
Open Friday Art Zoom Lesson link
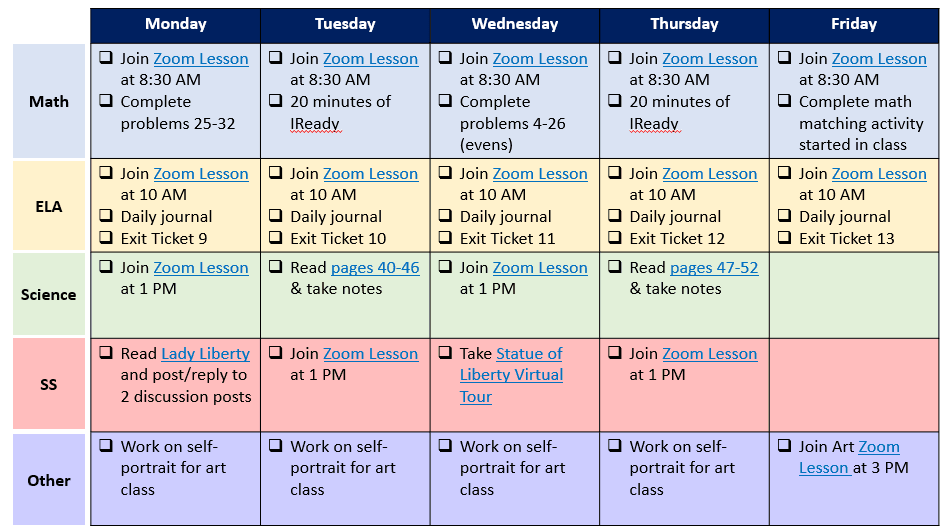pos(849,457)
